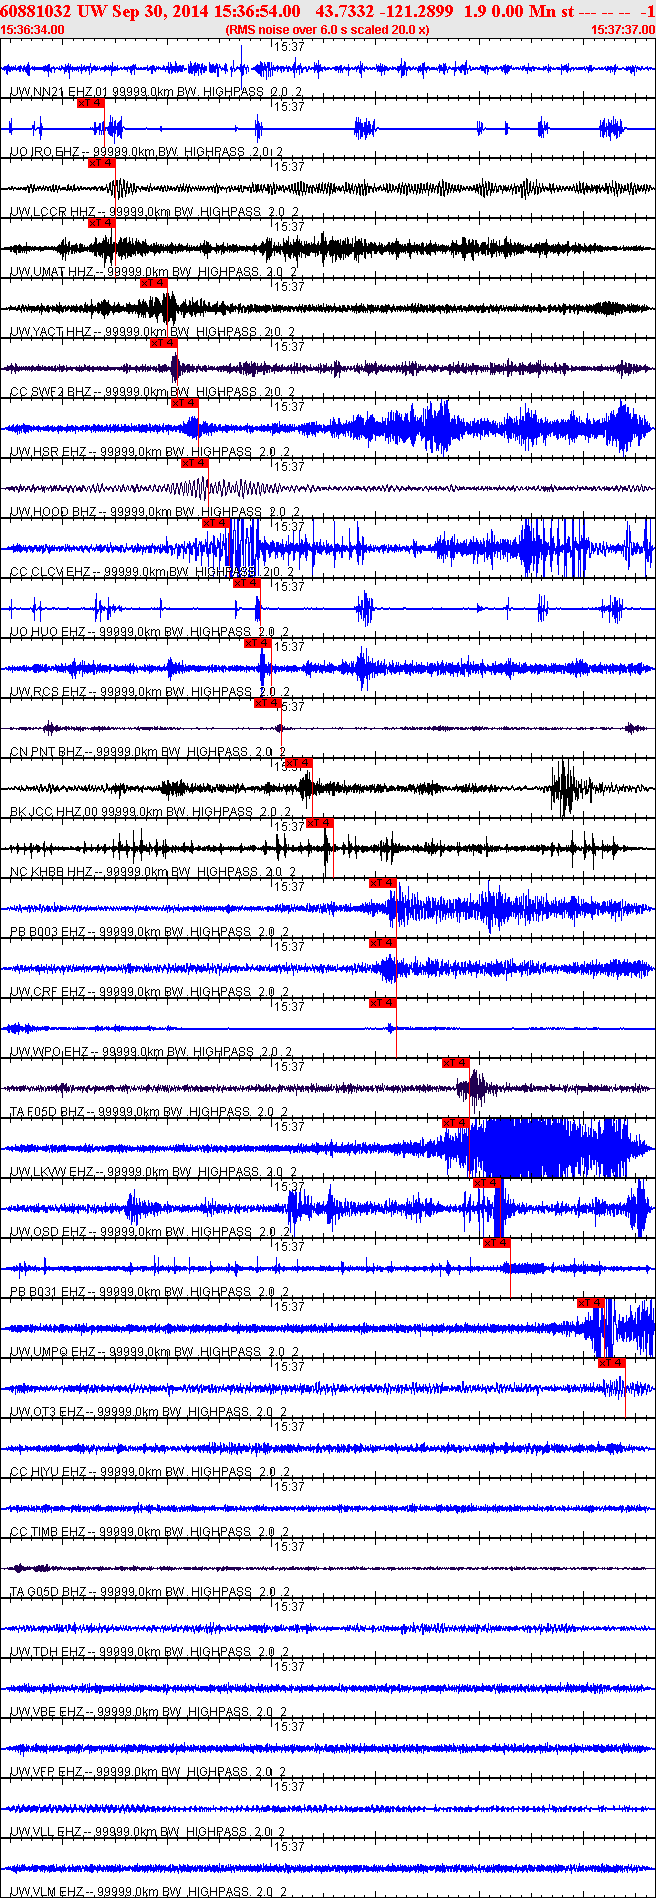The height and width of the screenshot is (1898, 656).
Task: Click the event ID 60881032 in the header
Action: coord(37,11)
